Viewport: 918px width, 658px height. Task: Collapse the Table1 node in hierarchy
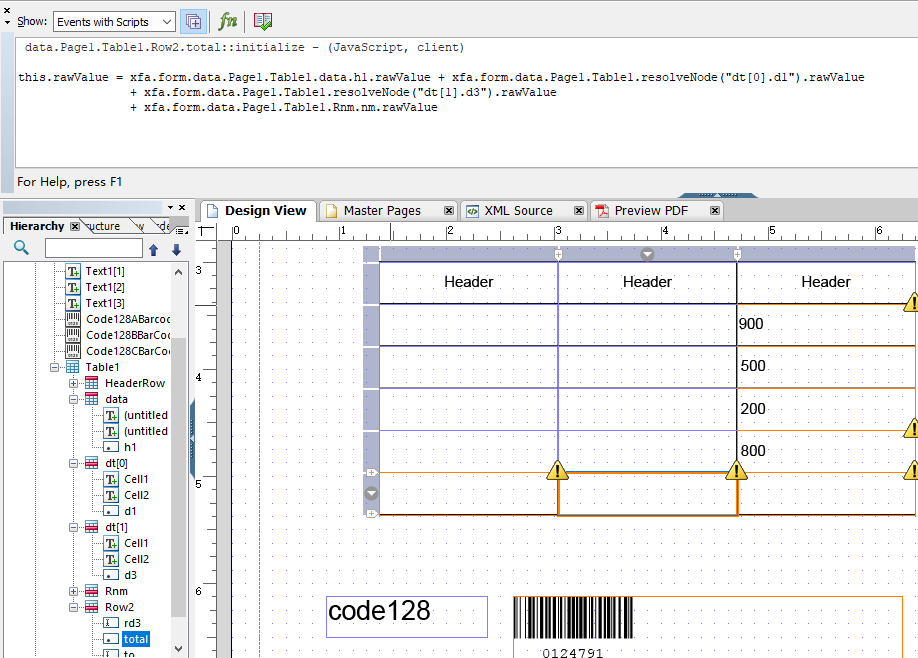(56, 367)
